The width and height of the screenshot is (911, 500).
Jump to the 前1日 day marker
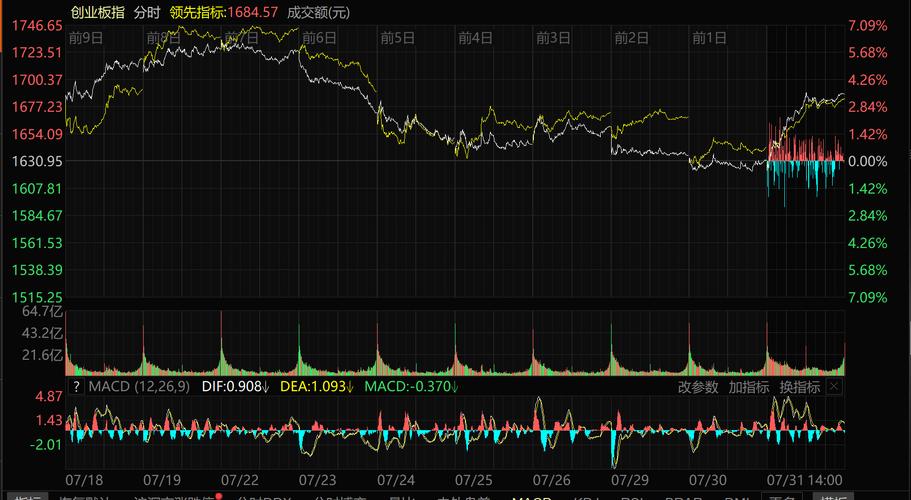coord(709,38)
